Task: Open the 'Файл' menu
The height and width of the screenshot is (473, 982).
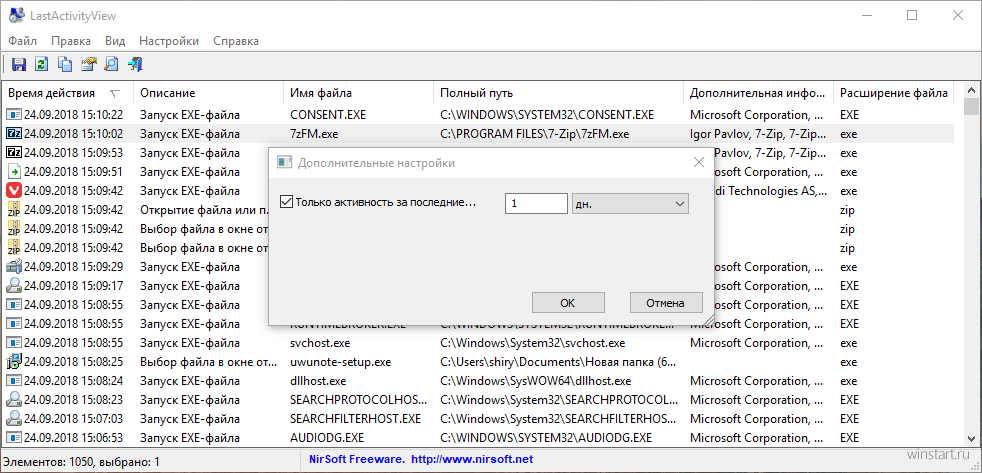Action: point(22,41)
